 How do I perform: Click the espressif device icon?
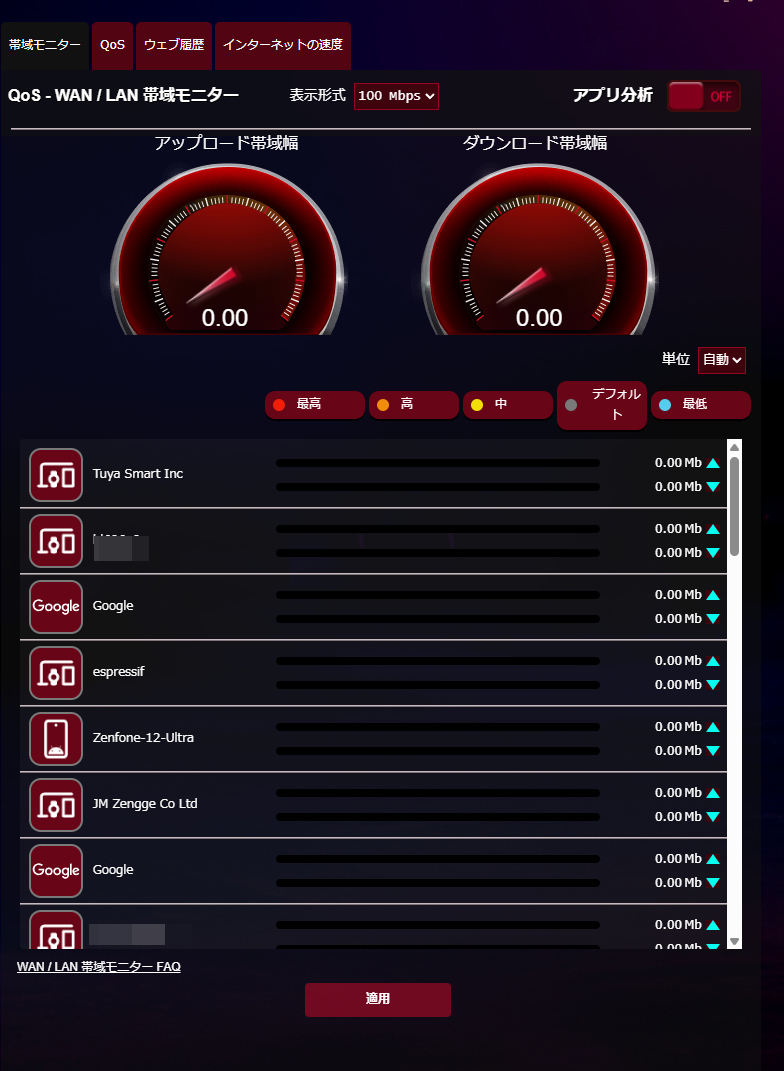click(x=56, y=673)
